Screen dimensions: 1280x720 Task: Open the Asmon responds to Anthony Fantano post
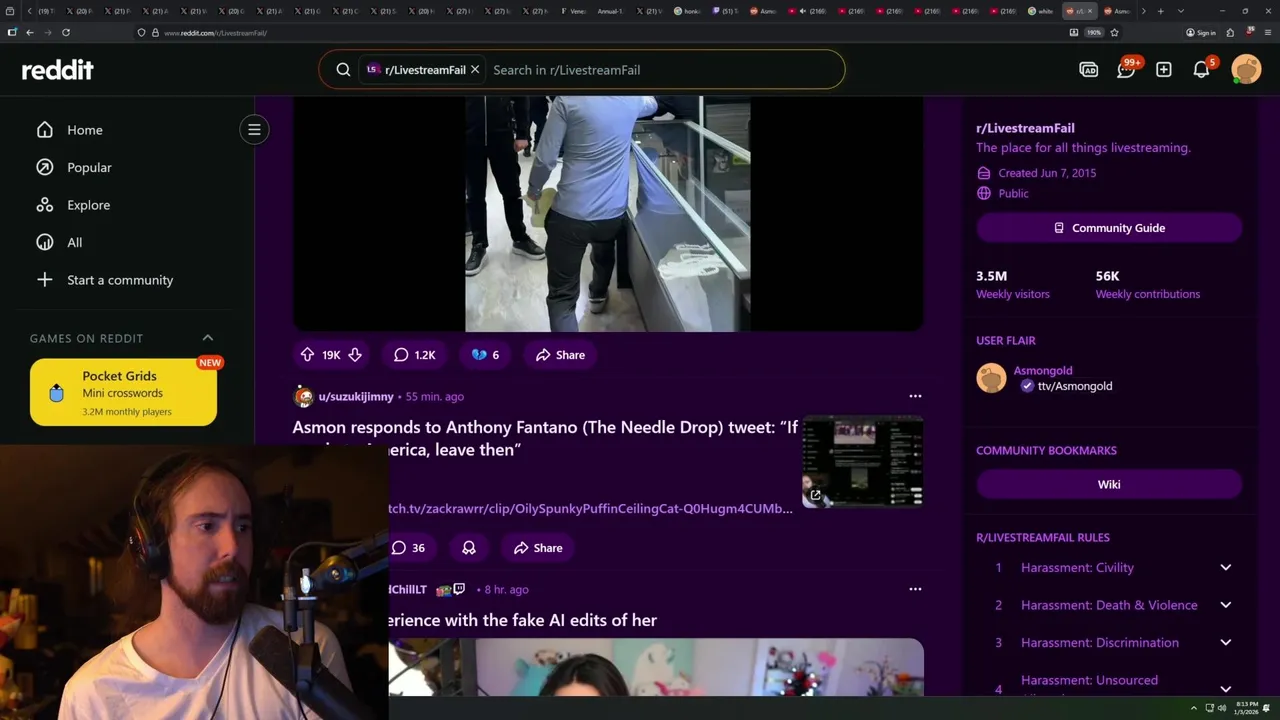pyautogui.click(x=545, y=438)
